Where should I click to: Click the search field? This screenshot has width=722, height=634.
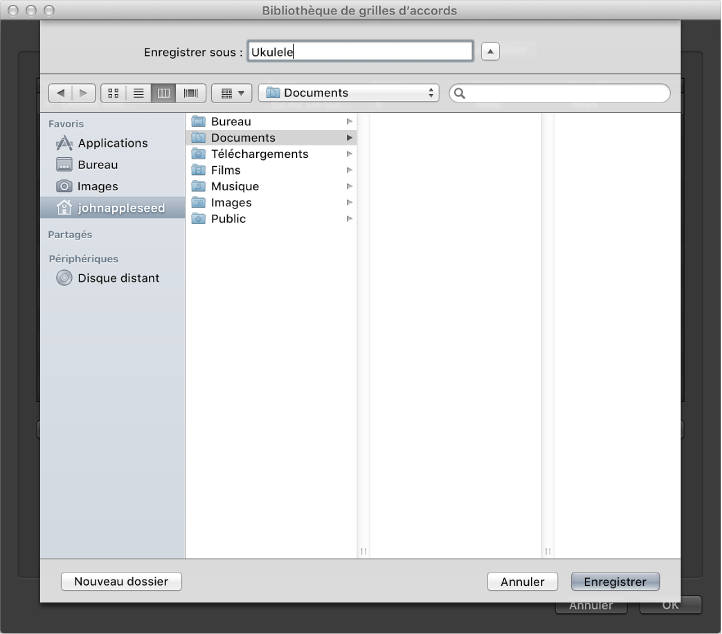pos(559,93)
